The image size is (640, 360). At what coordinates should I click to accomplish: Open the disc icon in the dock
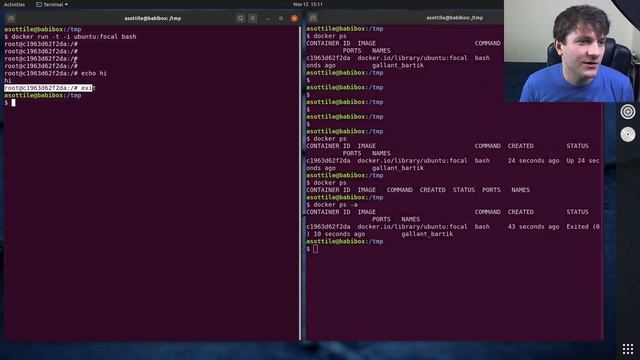[628, 134]
